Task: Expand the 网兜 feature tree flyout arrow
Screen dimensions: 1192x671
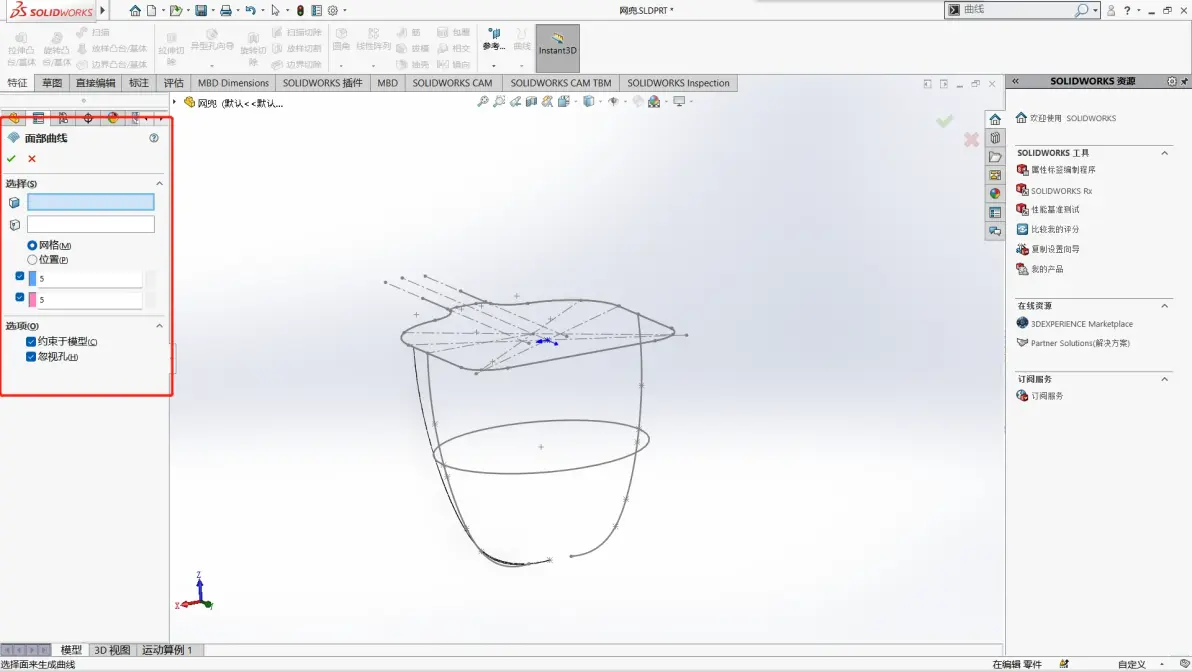Action: 175,102
